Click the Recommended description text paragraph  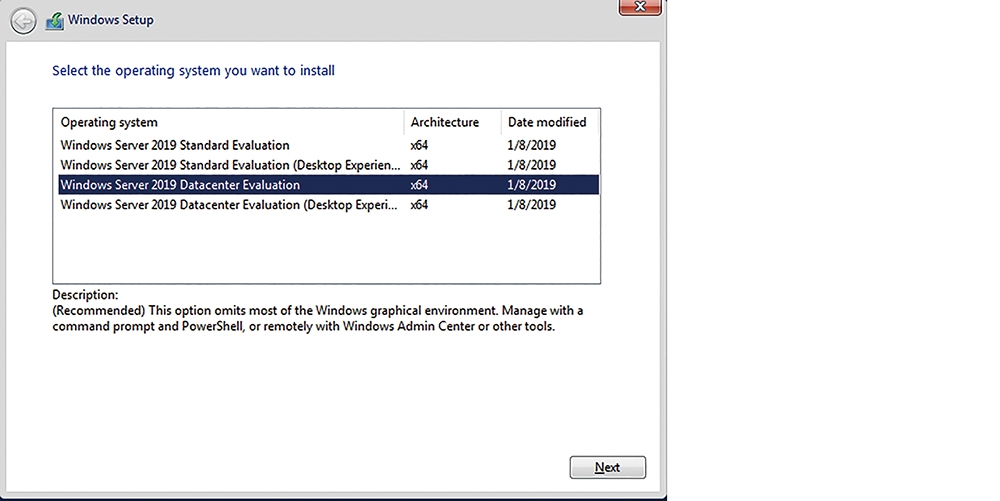point(318,319)
